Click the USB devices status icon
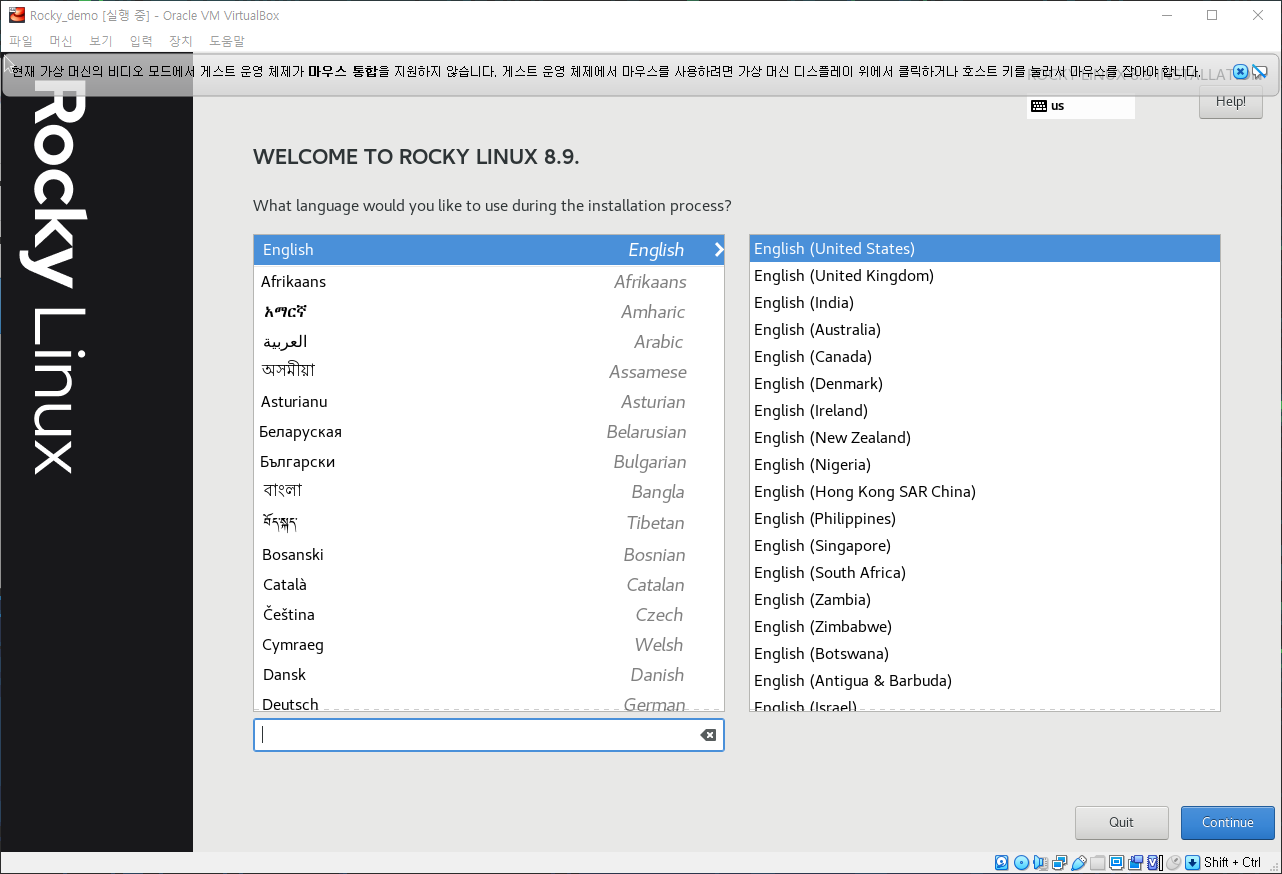 (1078, 862)
